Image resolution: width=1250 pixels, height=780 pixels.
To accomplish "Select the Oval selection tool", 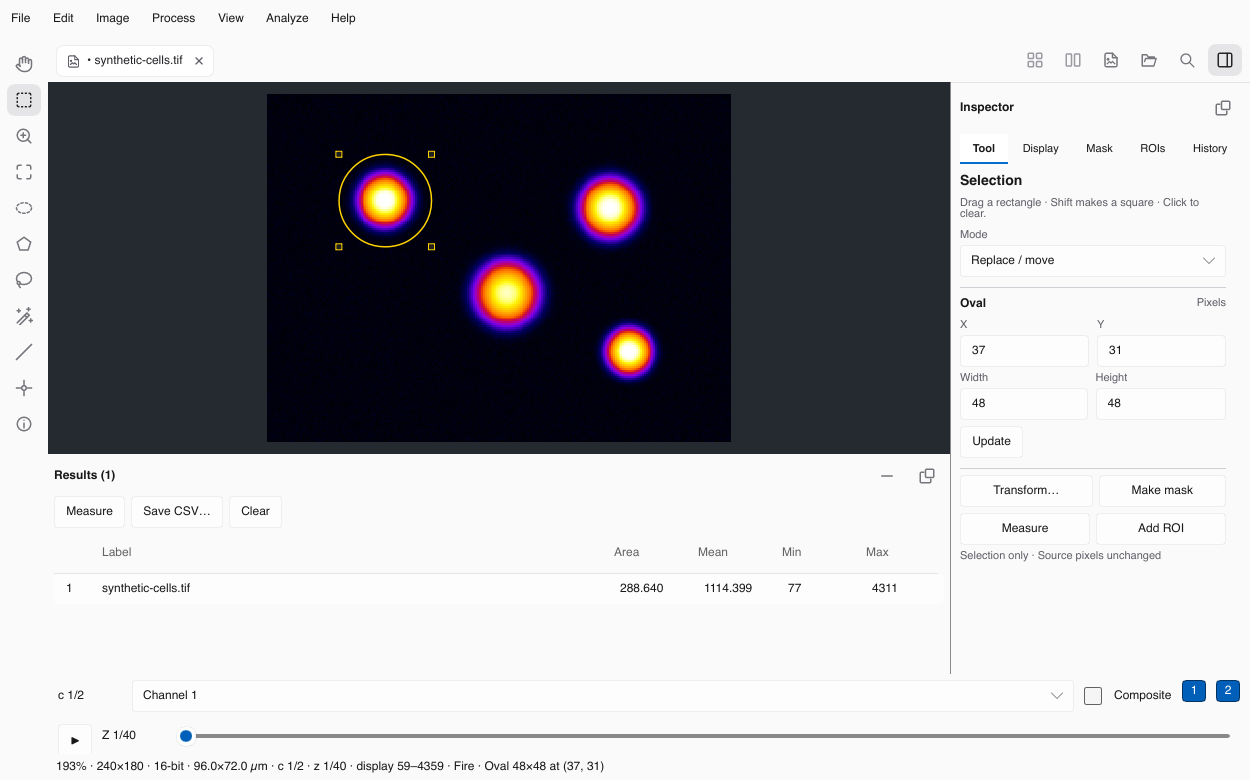I will pos(24,208).
